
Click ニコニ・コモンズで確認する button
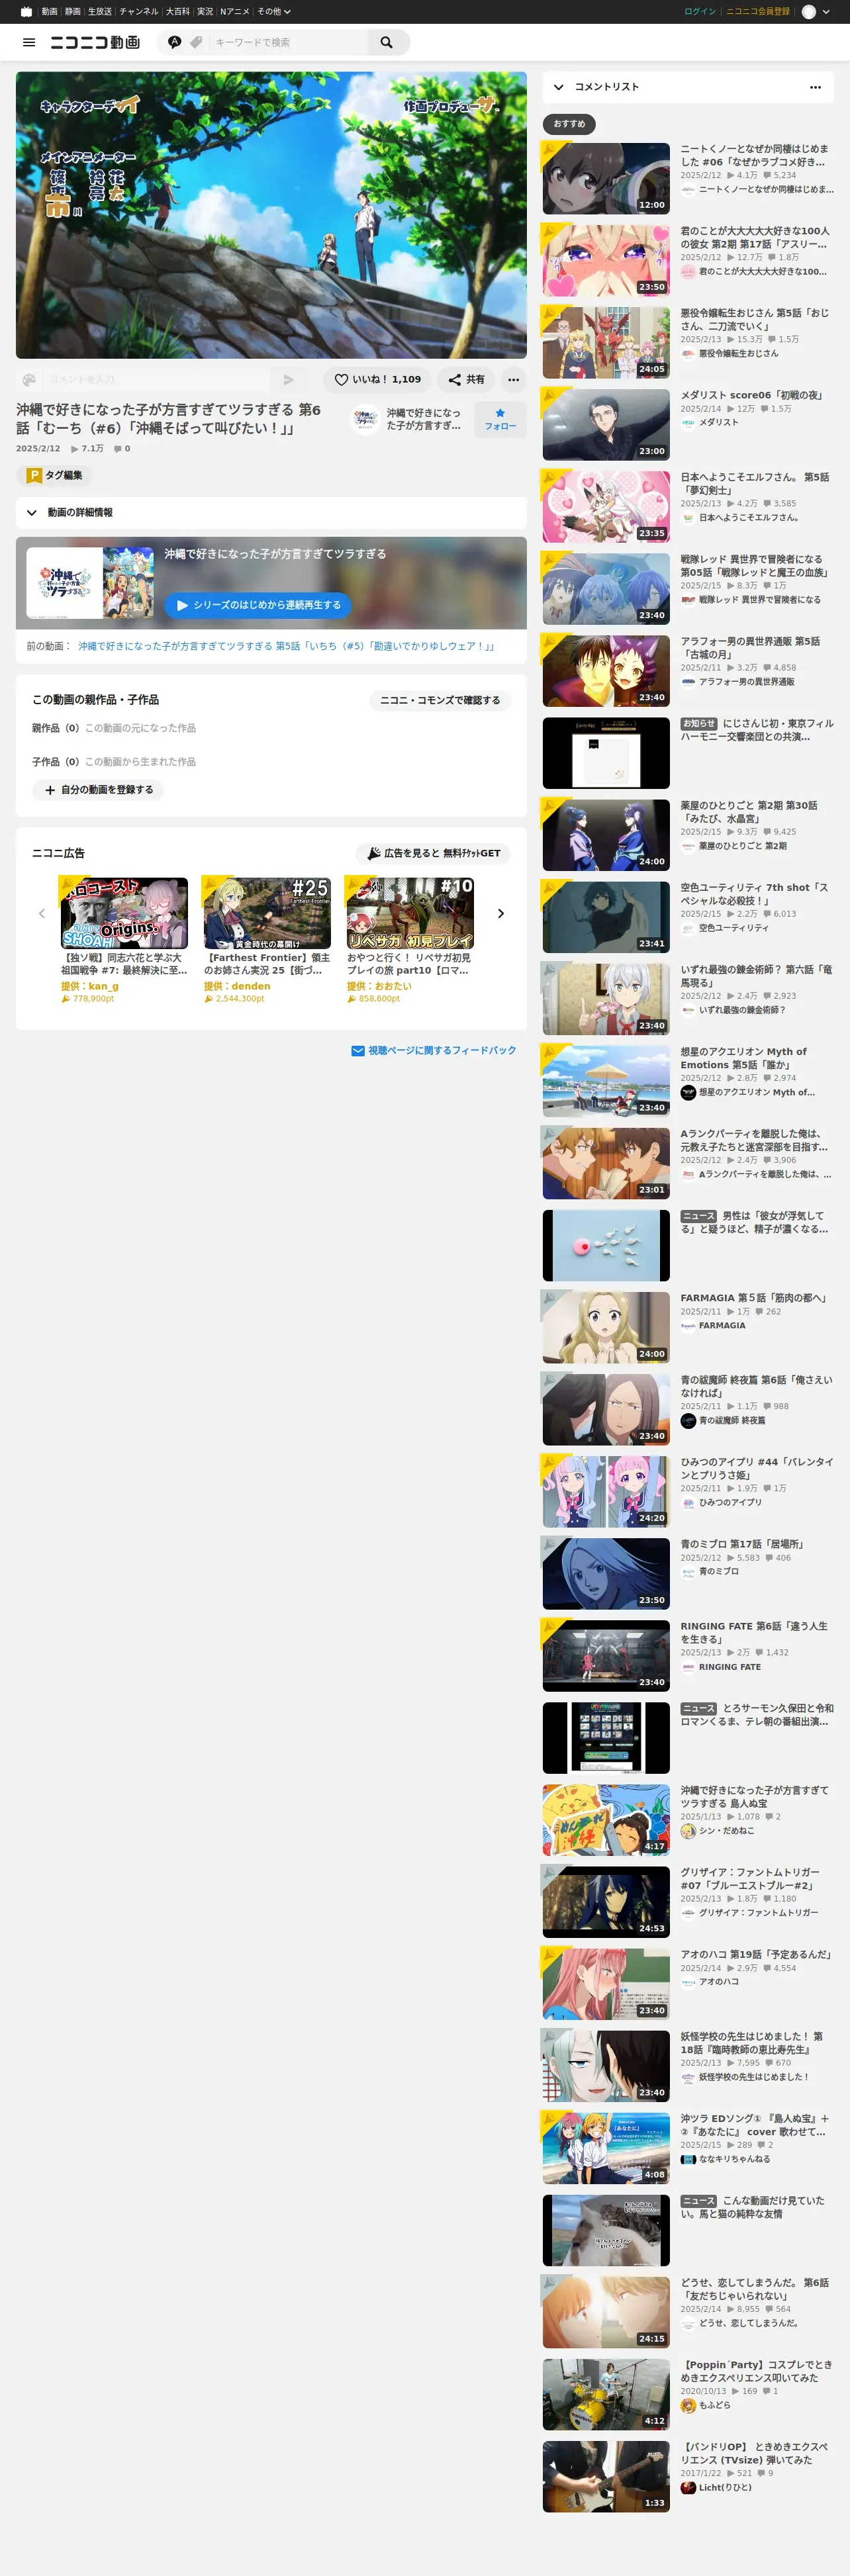[x=440, y=700]
